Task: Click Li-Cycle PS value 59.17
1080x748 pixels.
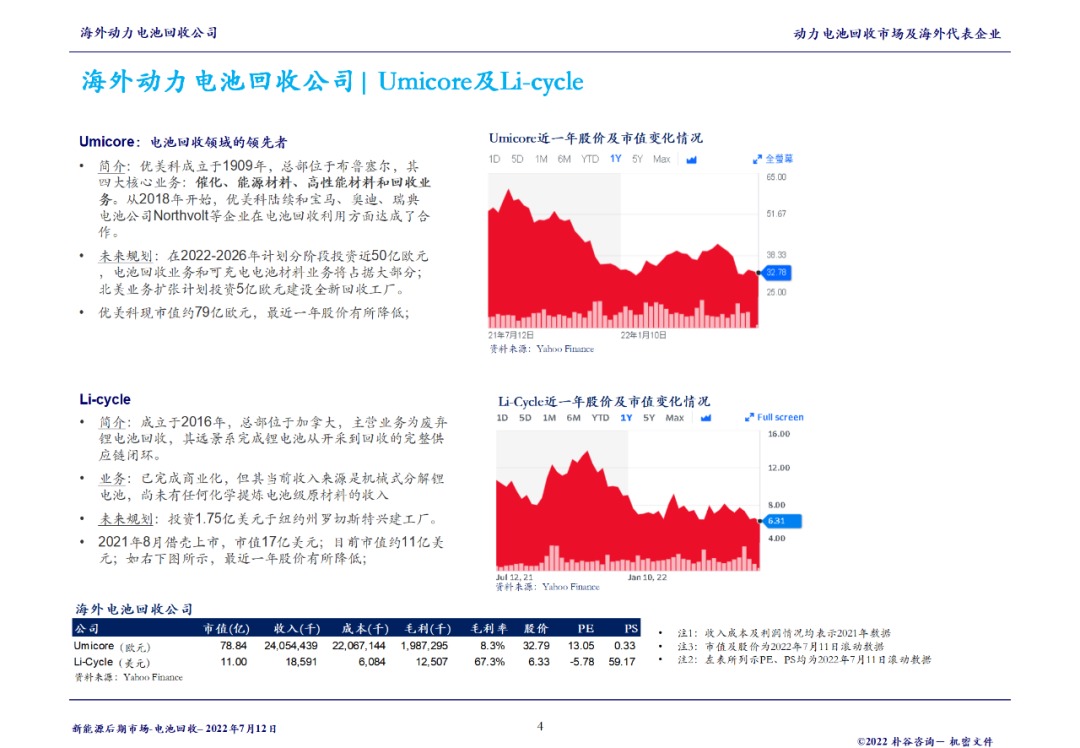Action: pyautogui.click(x=622, y=661)
